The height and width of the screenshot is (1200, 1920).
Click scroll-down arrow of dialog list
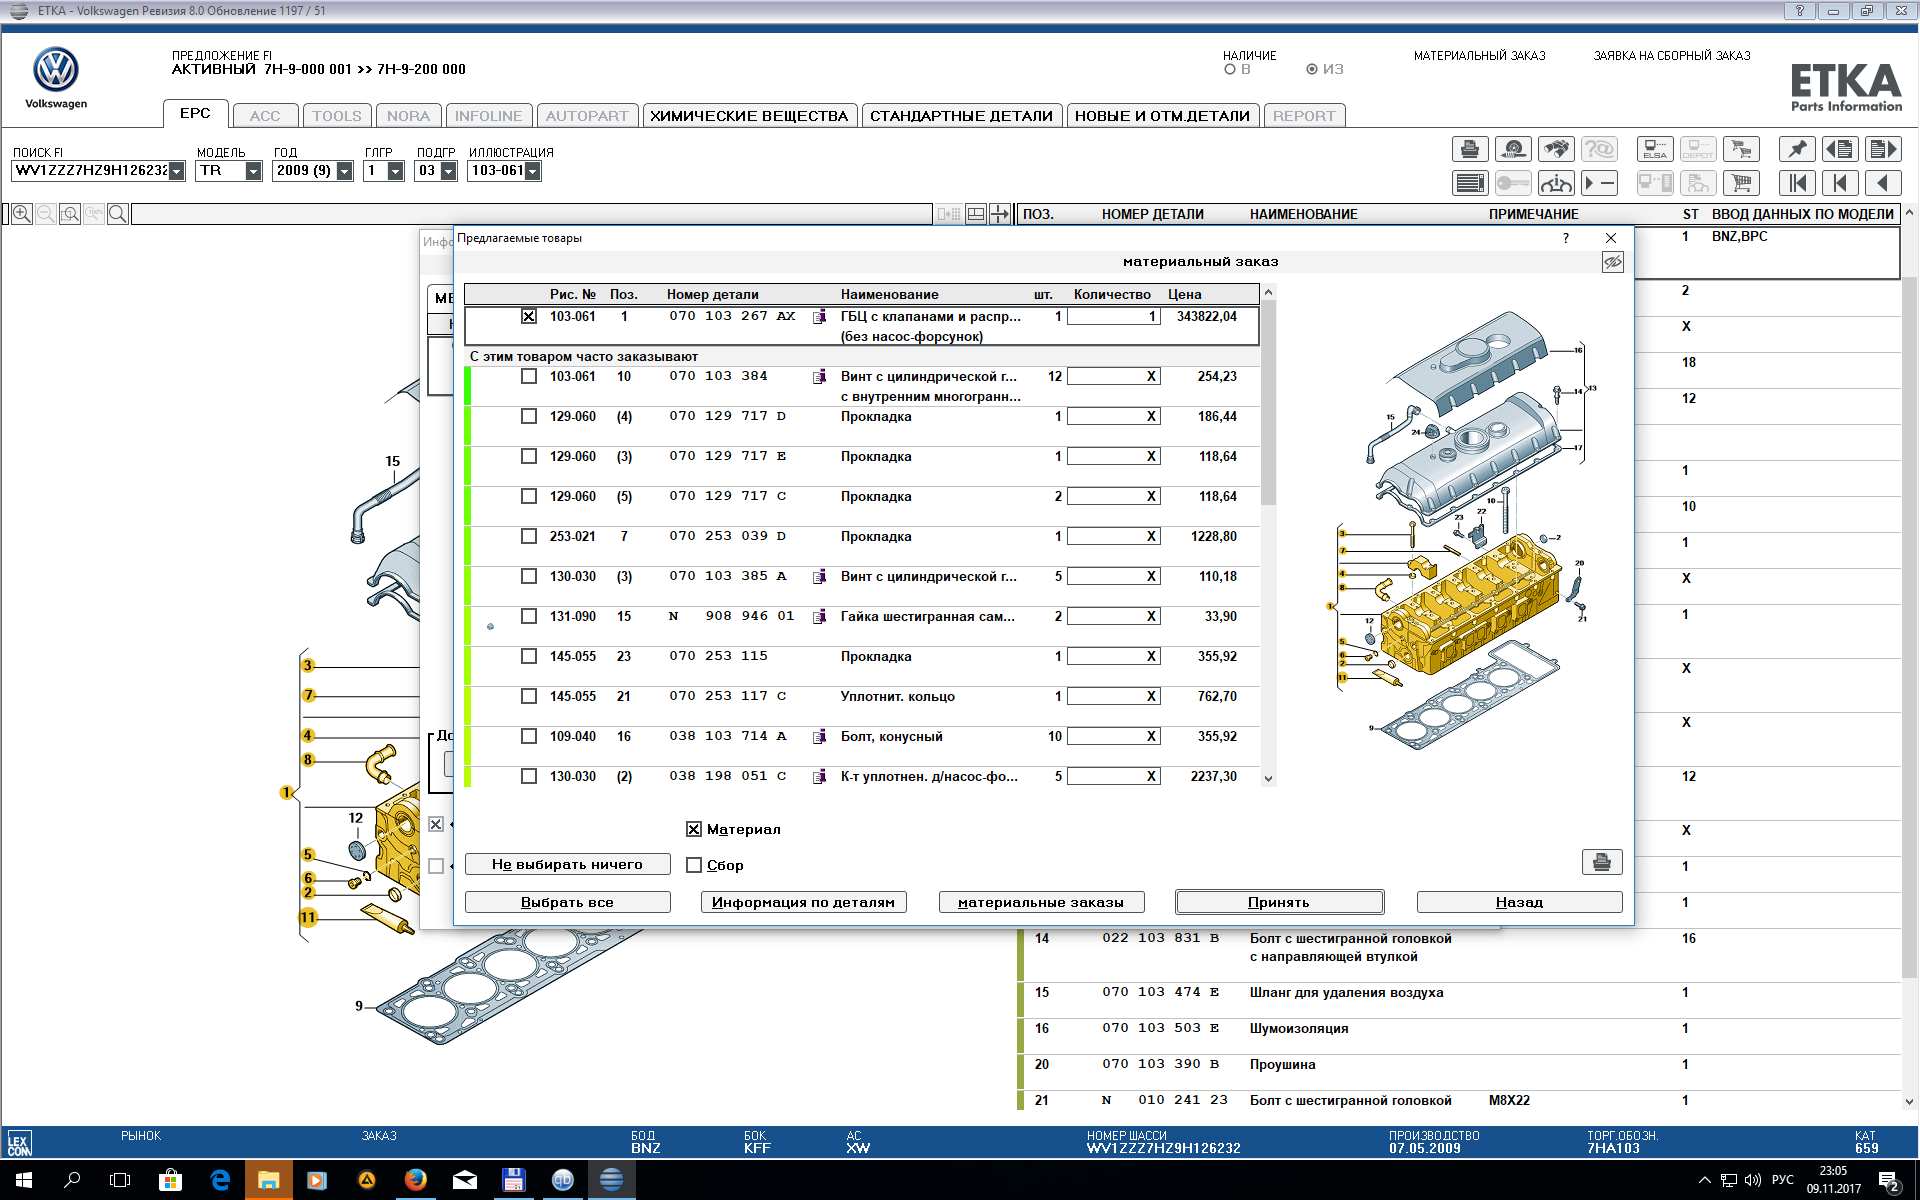[1268, 778]
